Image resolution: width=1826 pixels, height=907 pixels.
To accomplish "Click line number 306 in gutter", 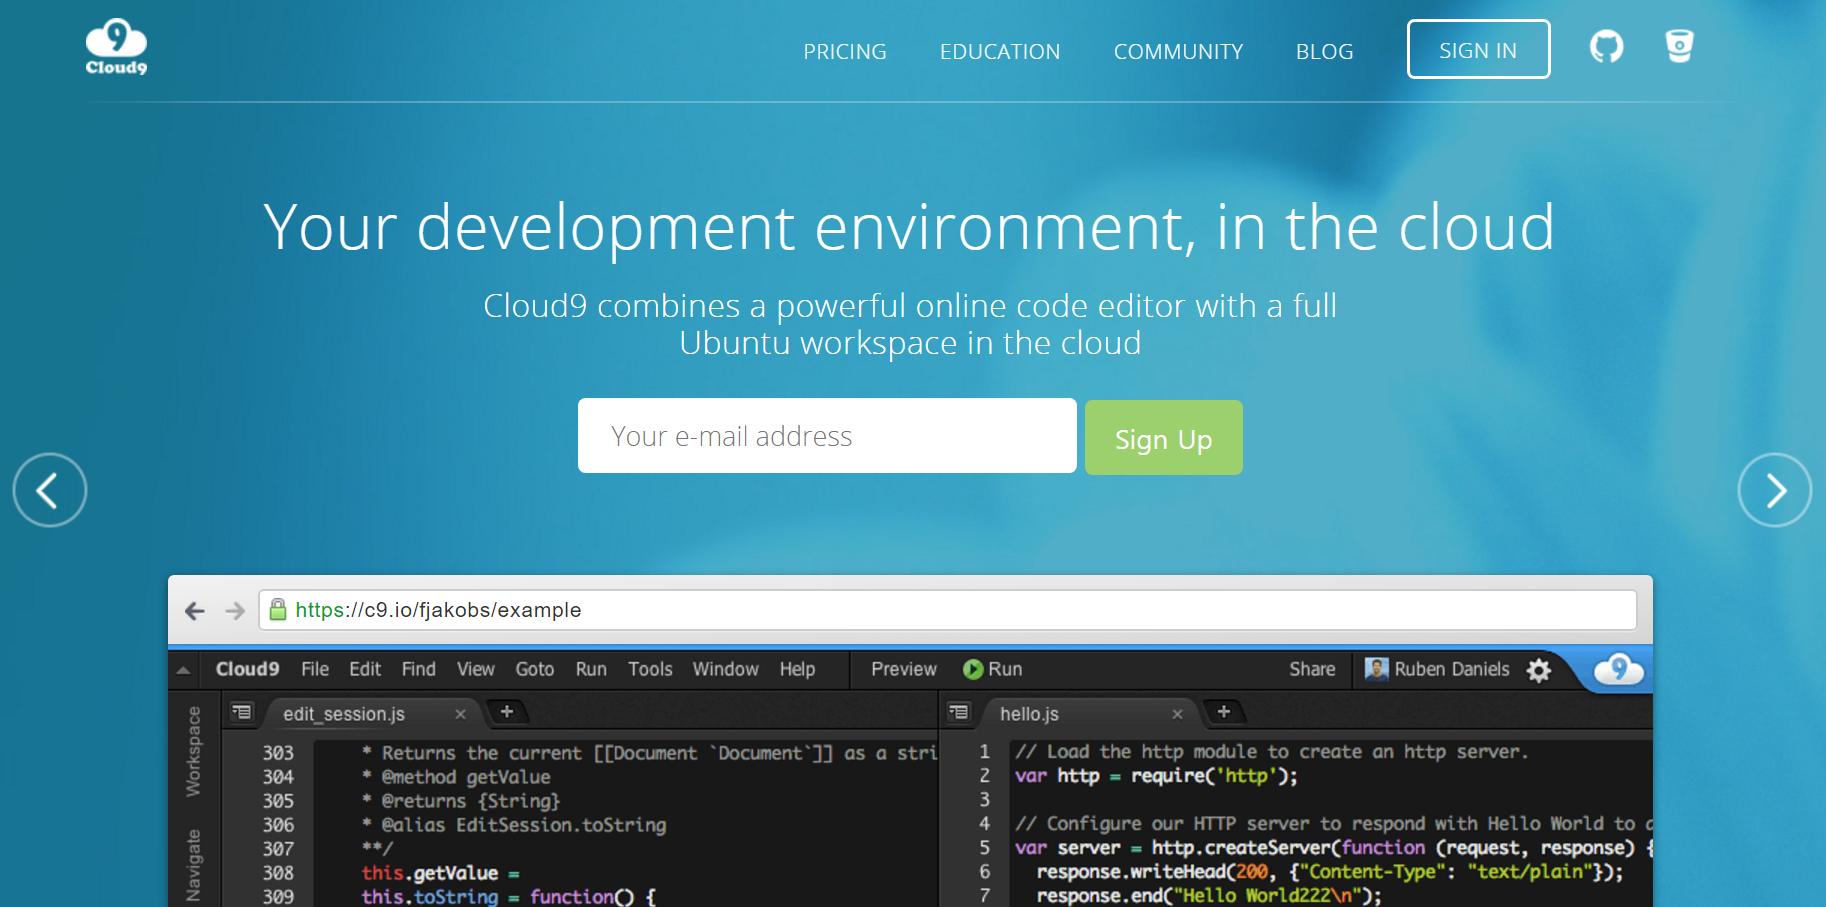I will [278, 825].
